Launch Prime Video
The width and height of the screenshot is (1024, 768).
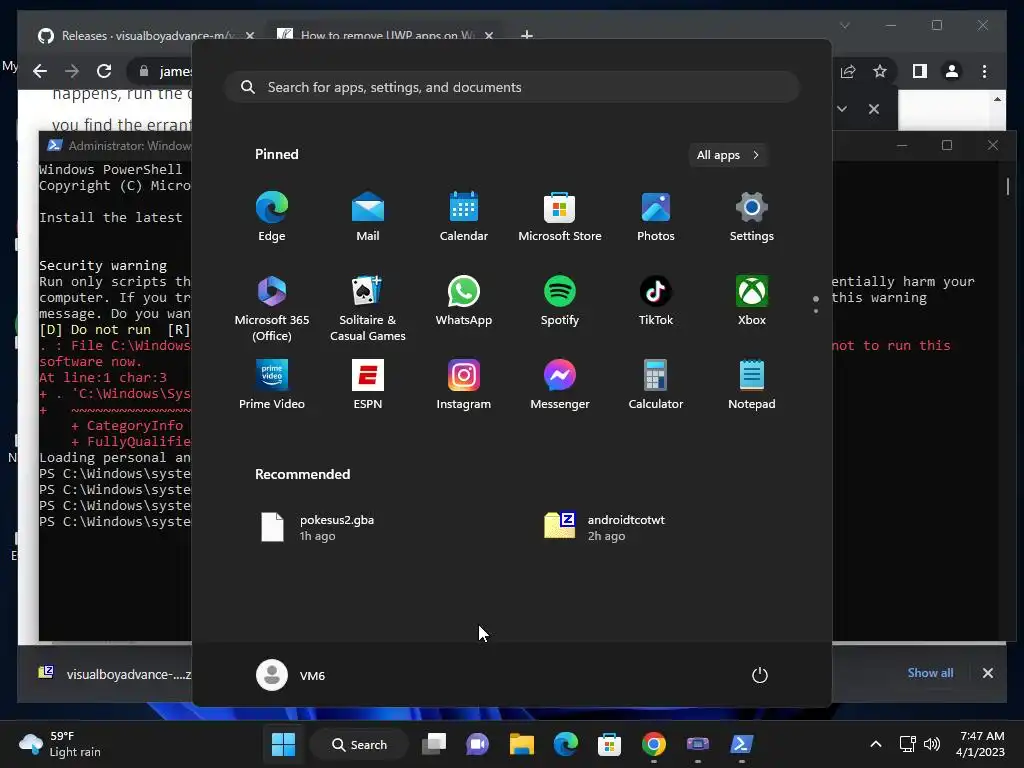(272, 385)
